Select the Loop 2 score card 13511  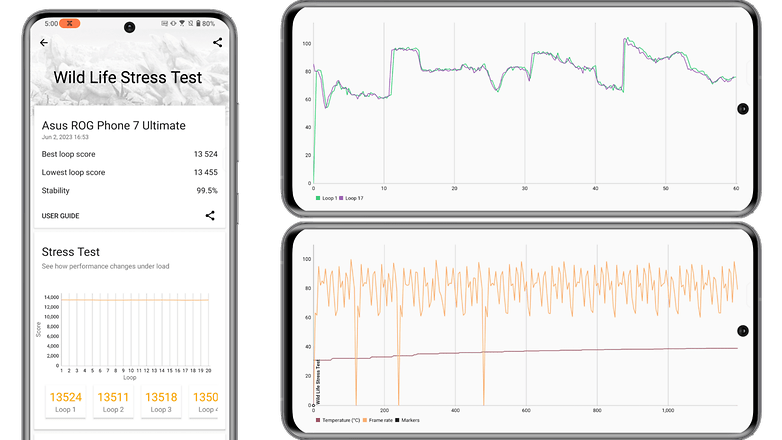tap(113, 402)
